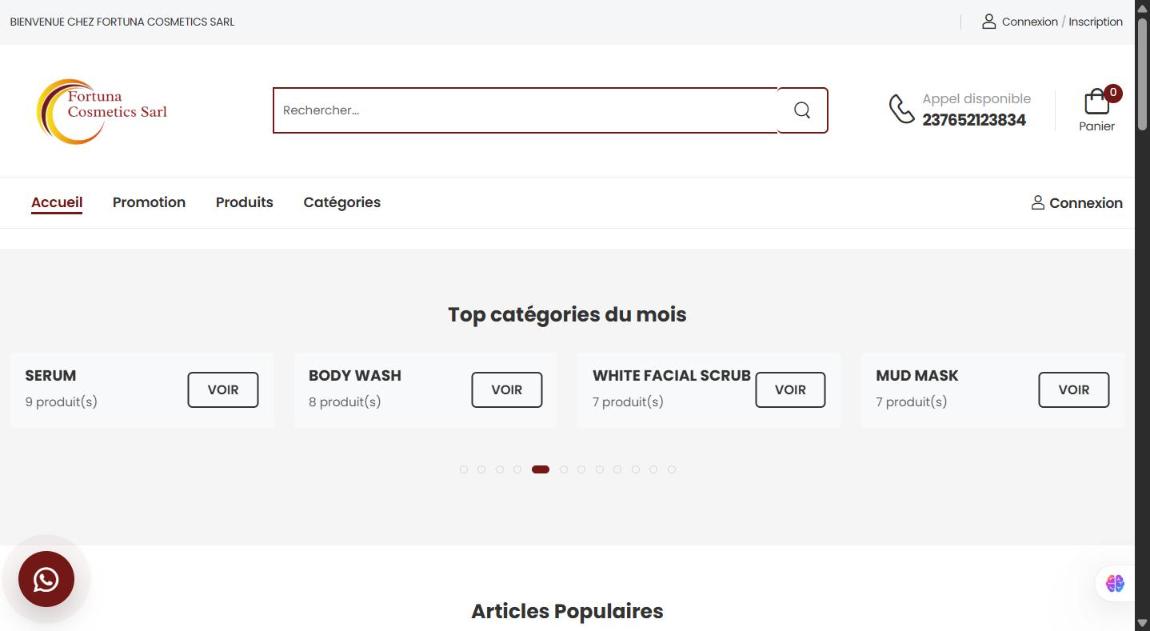Click the "Appel disponible" label
Image resolution: width=1150 pixels, height=631 pixels.
point(976,98)
